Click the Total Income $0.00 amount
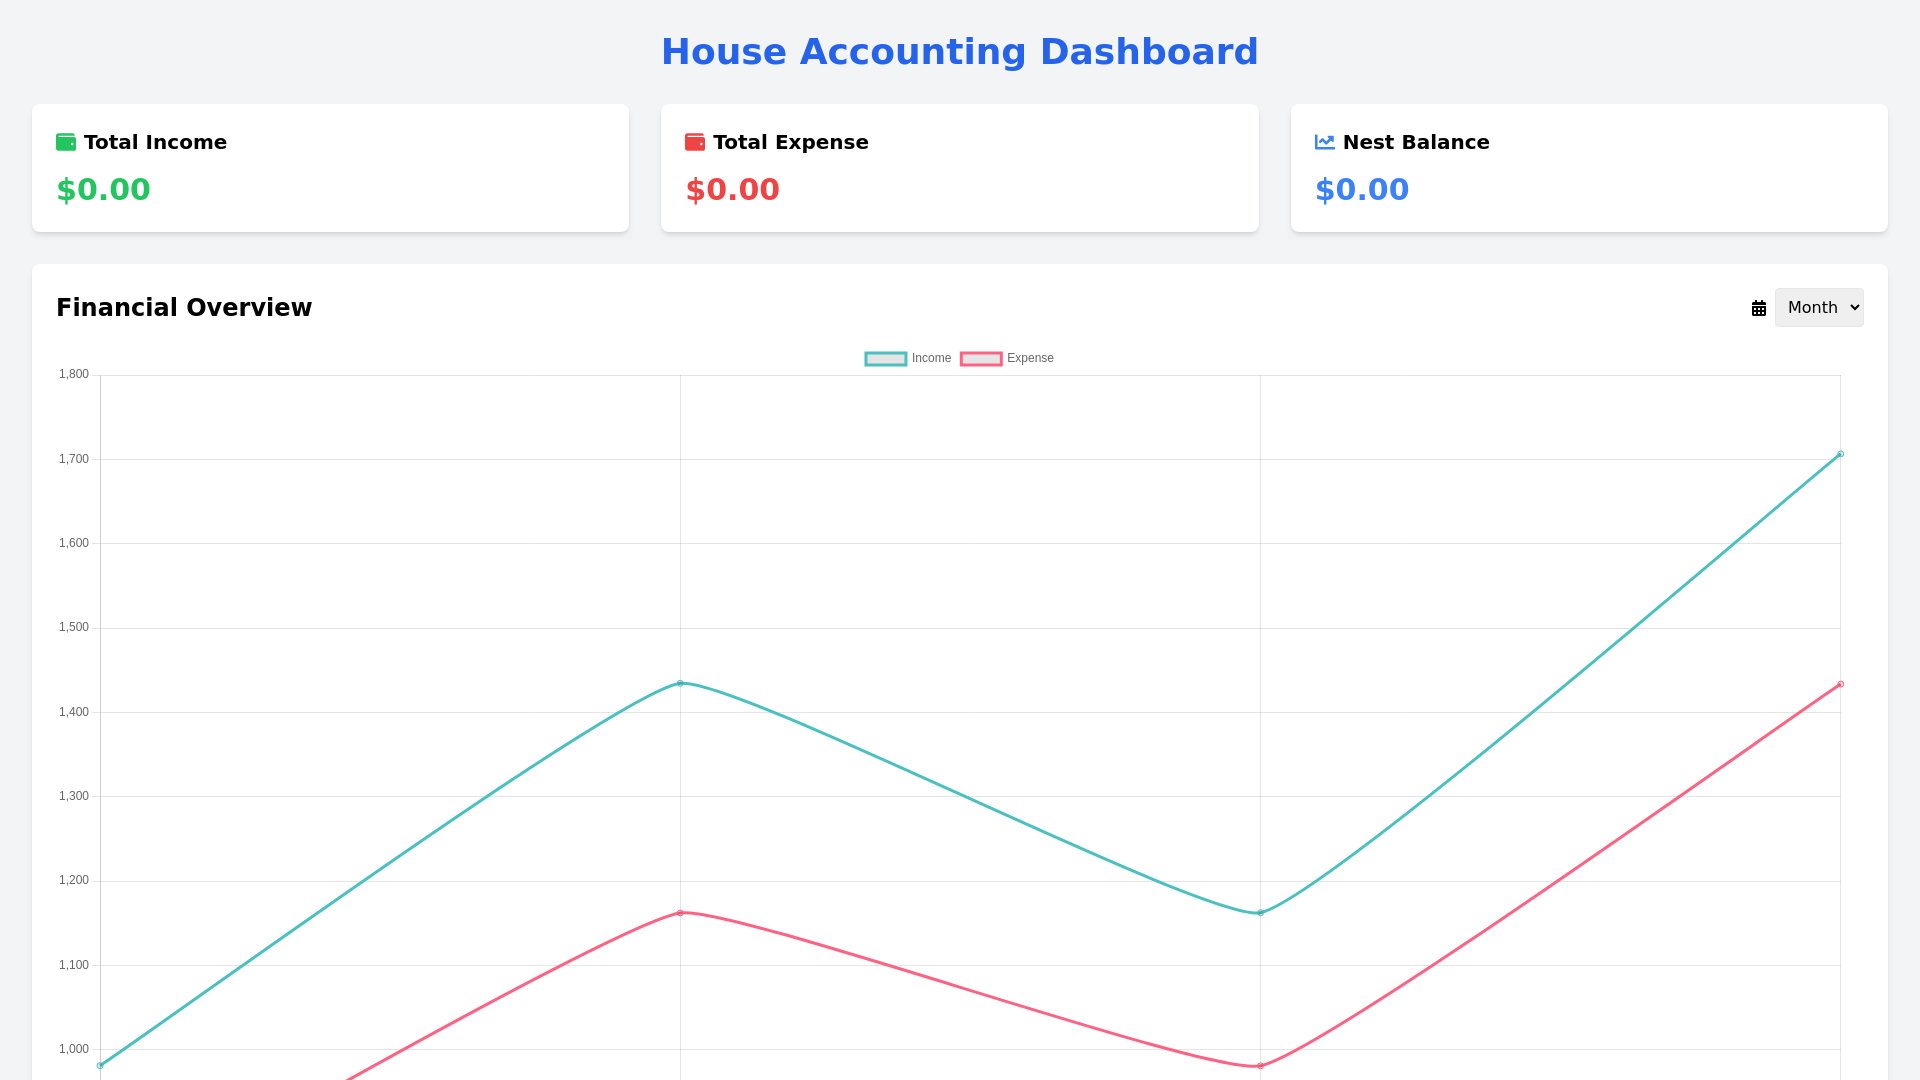Screen dimensions: 1920x1080 (103, 189)
